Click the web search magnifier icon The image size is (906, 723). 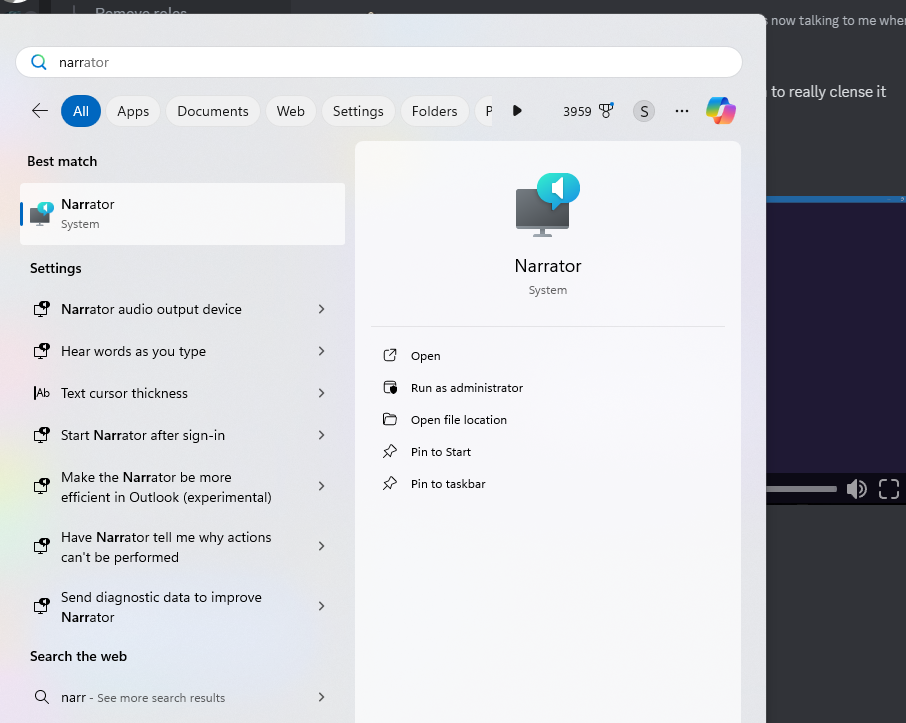pyautogui.click(x=42, y=697)
